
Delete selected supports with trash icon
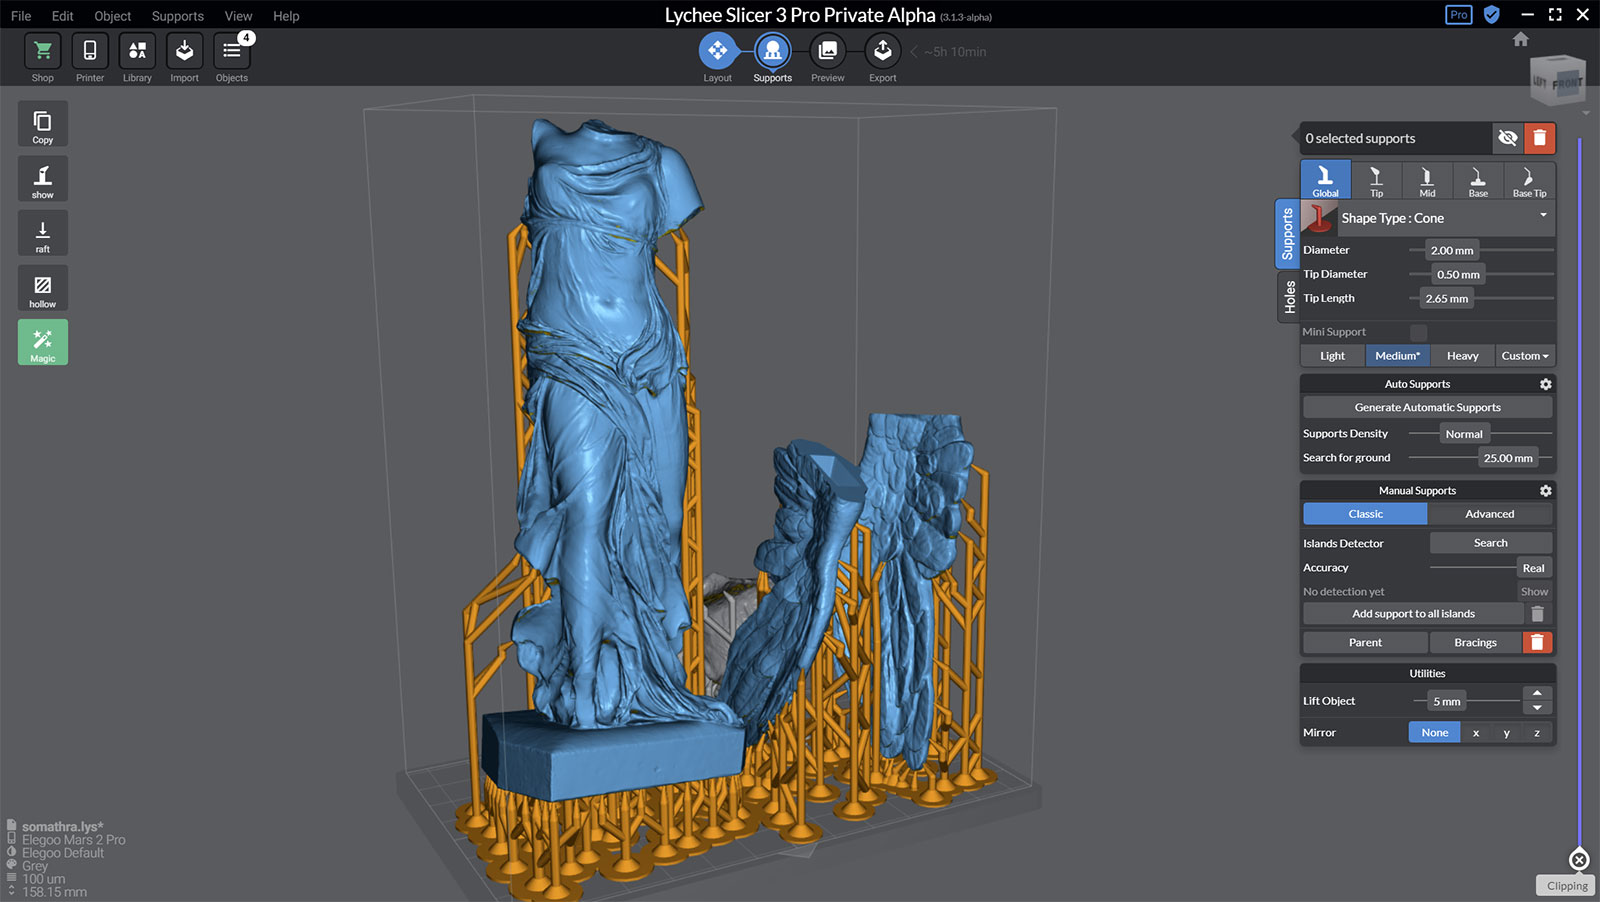coord(1540,138)
